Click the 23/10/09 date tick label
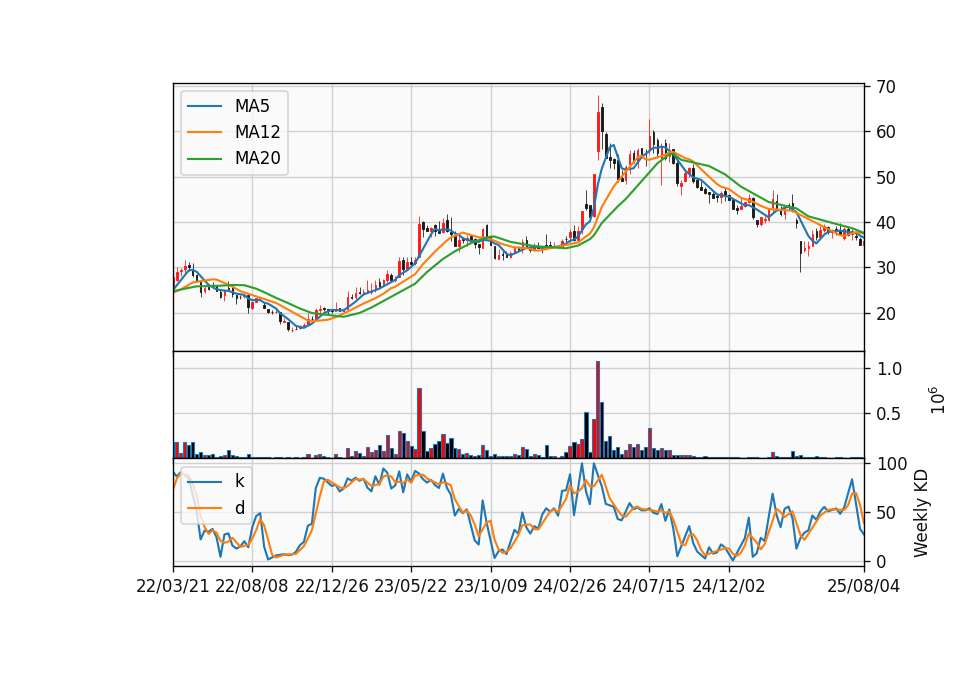The image size is (960, 690). tap(490, 586)
